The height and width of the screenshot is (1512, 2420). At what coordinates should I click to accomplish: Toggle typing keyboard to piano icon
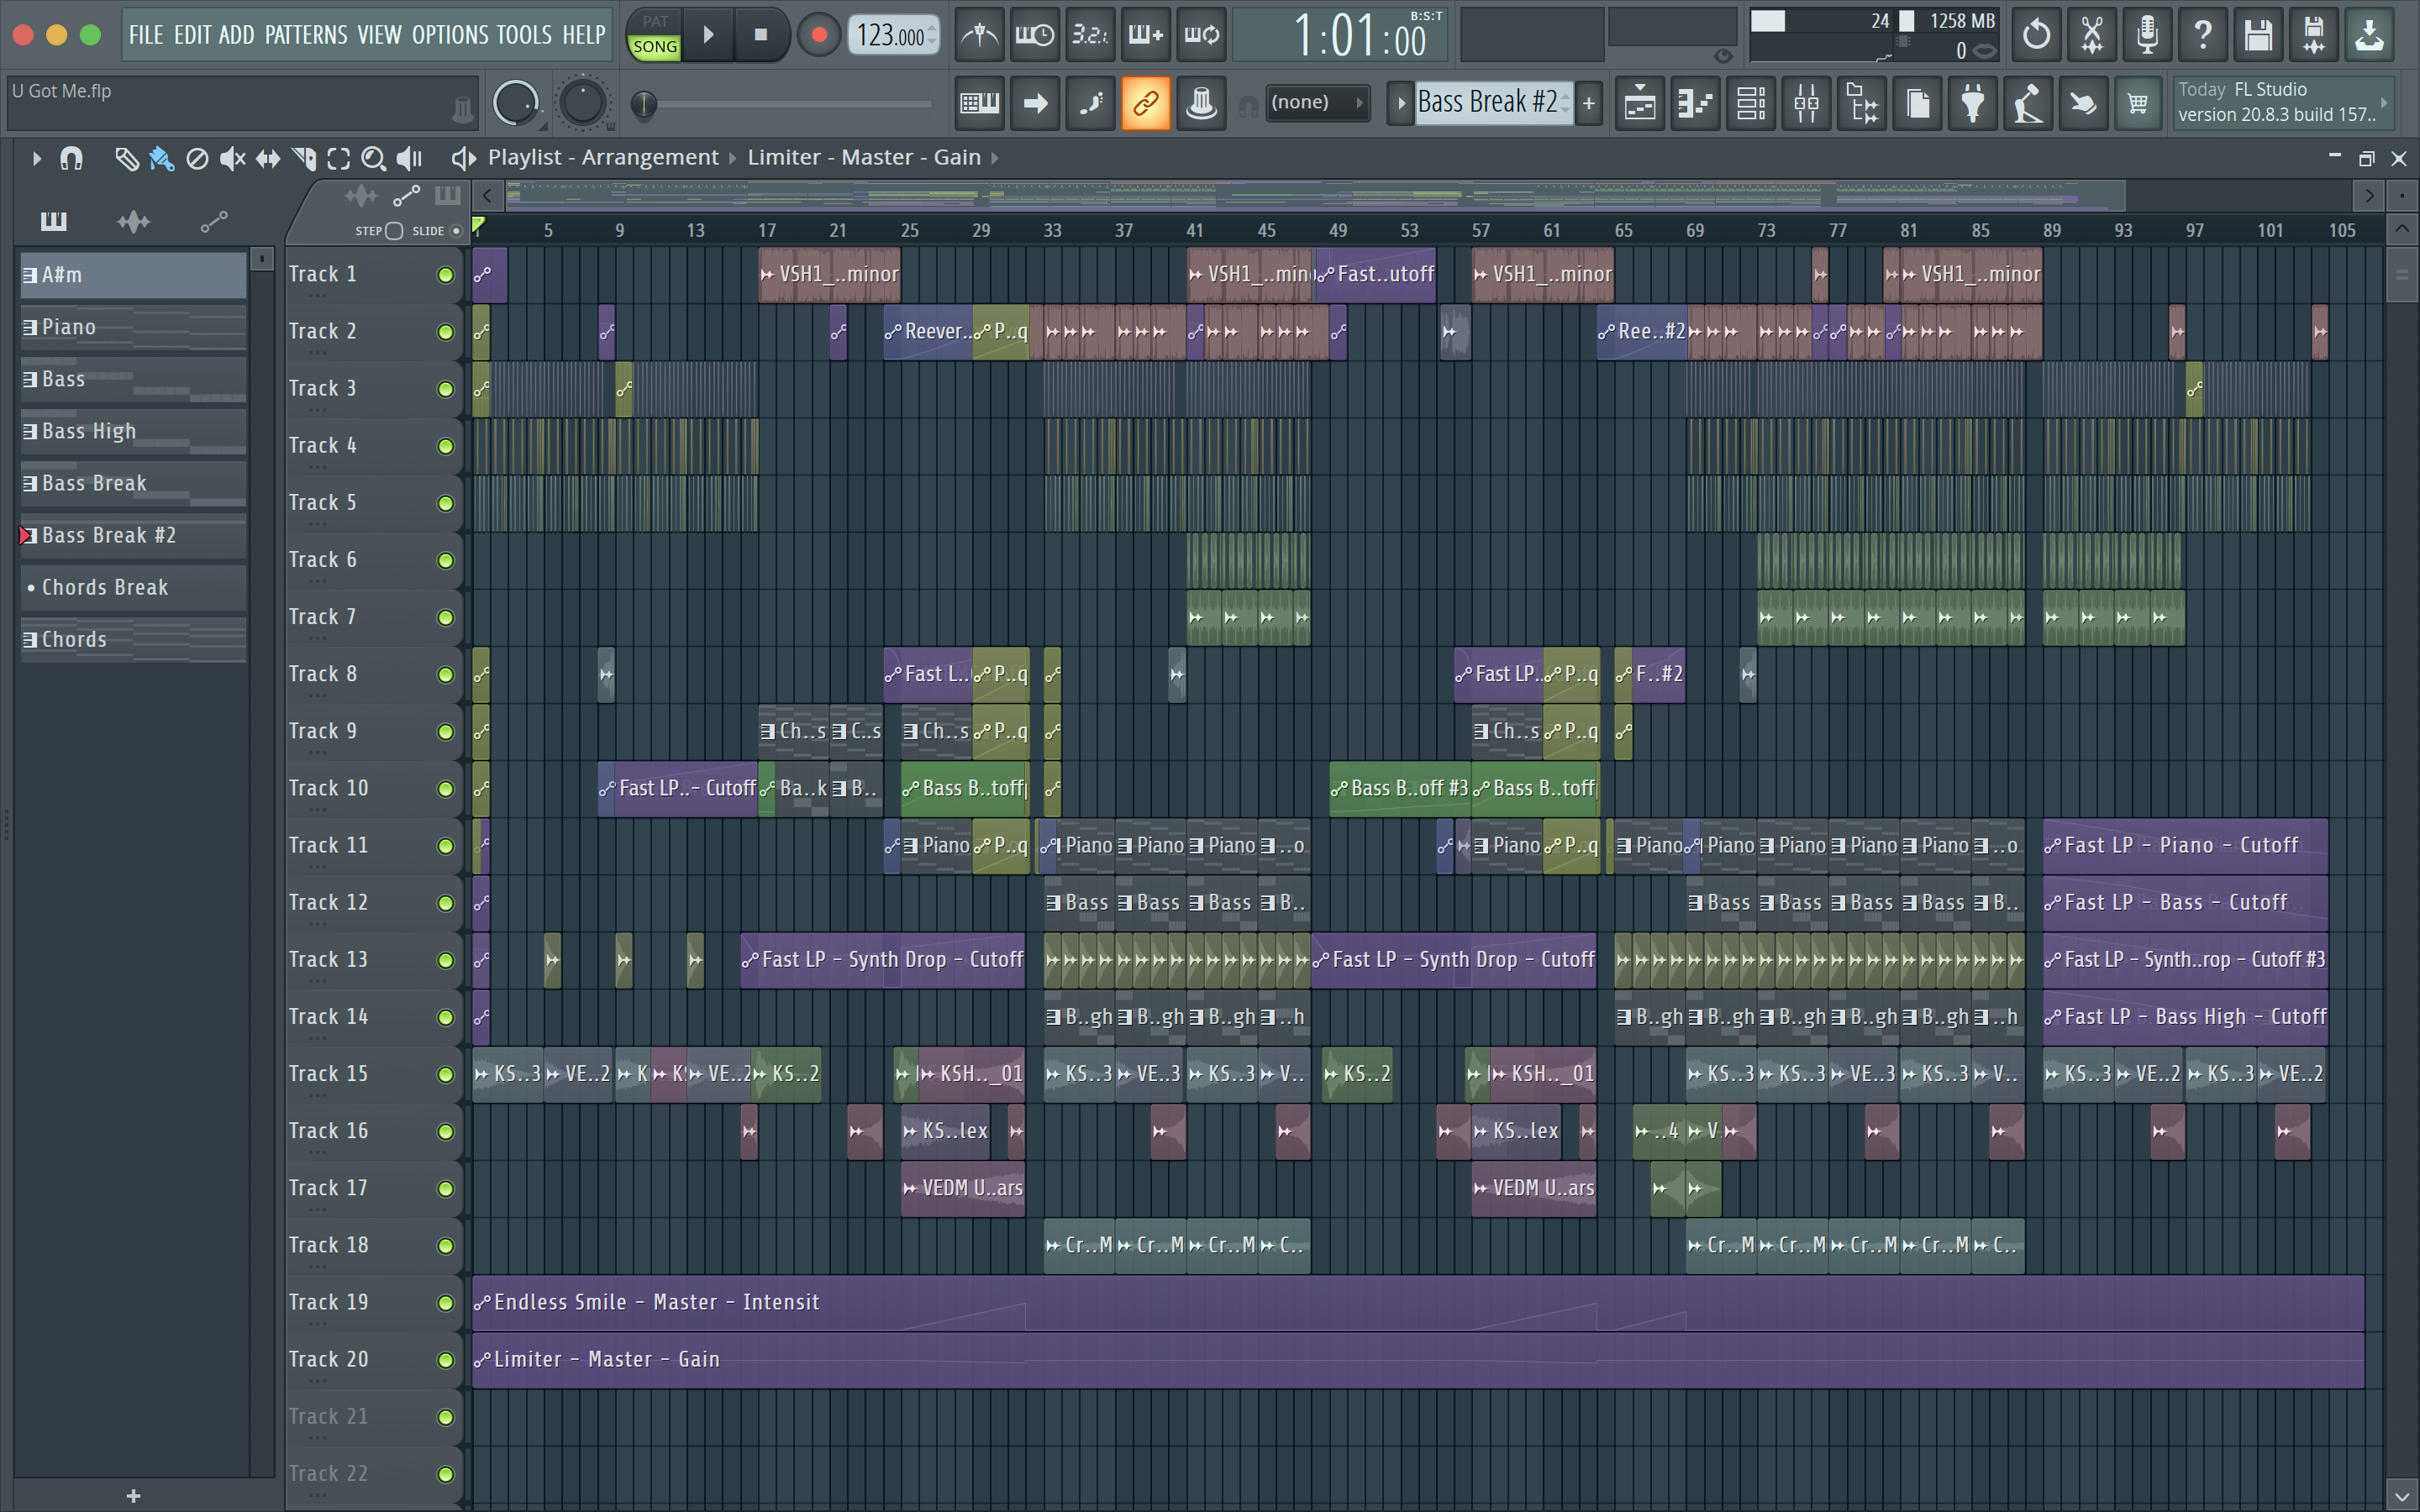979,103
